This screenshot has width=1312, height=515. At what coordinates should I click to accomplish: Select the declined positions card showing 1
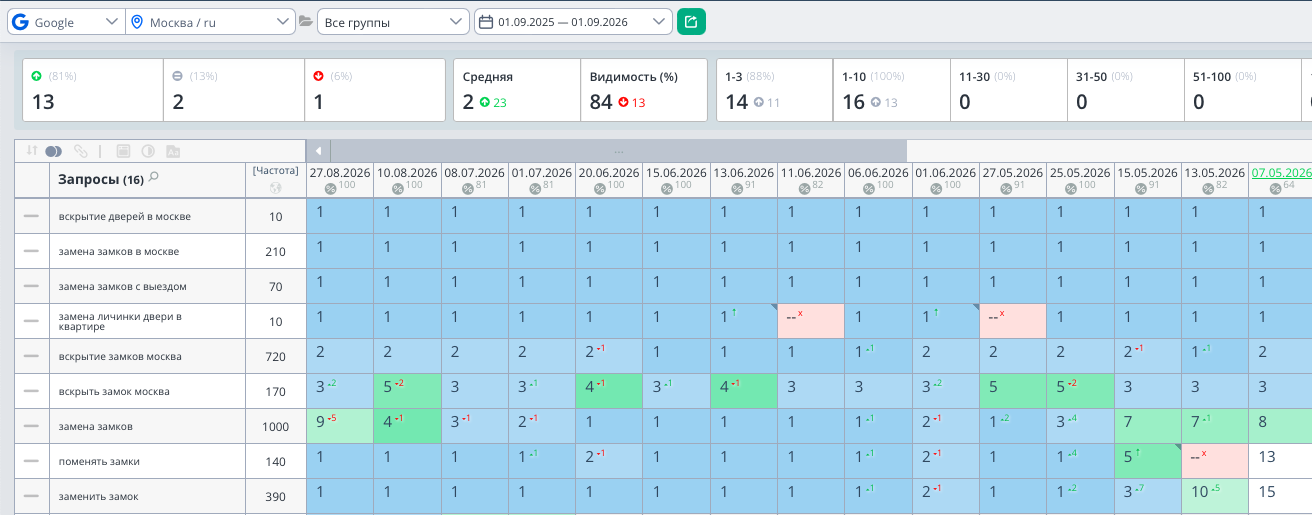tap(375, 90)
